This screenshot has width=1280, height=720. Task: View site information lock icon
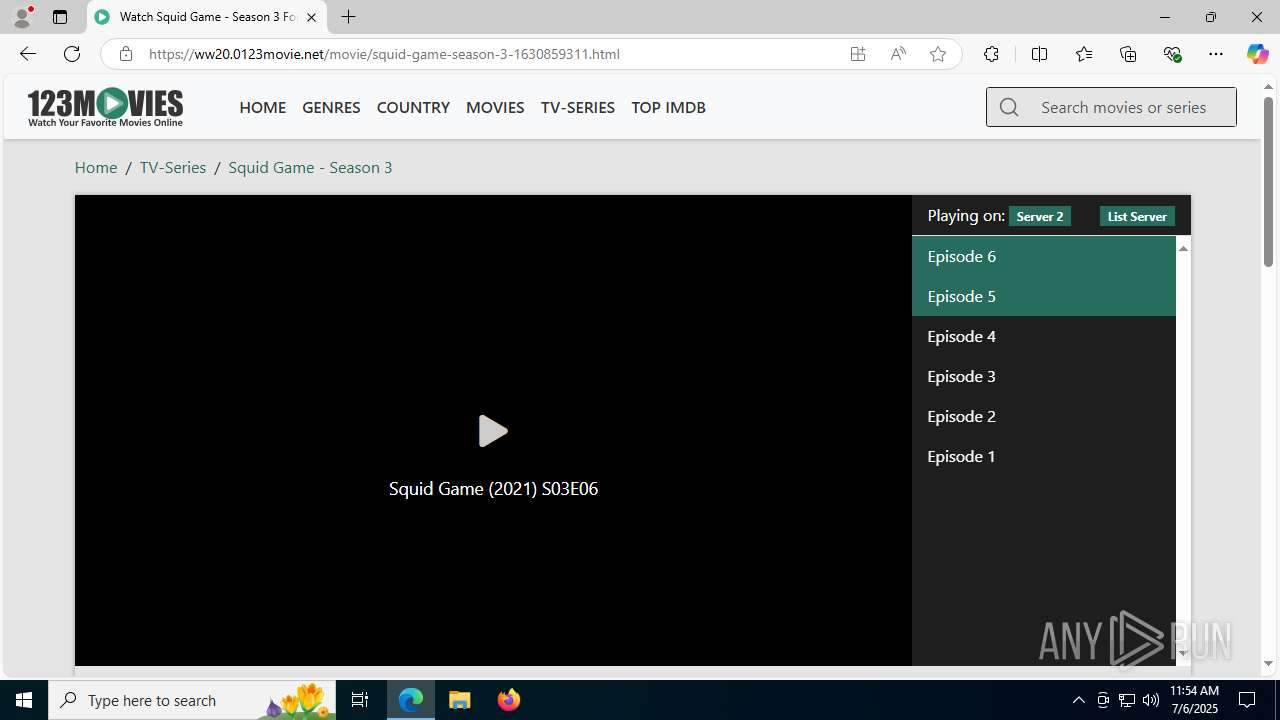pos(125,54)
